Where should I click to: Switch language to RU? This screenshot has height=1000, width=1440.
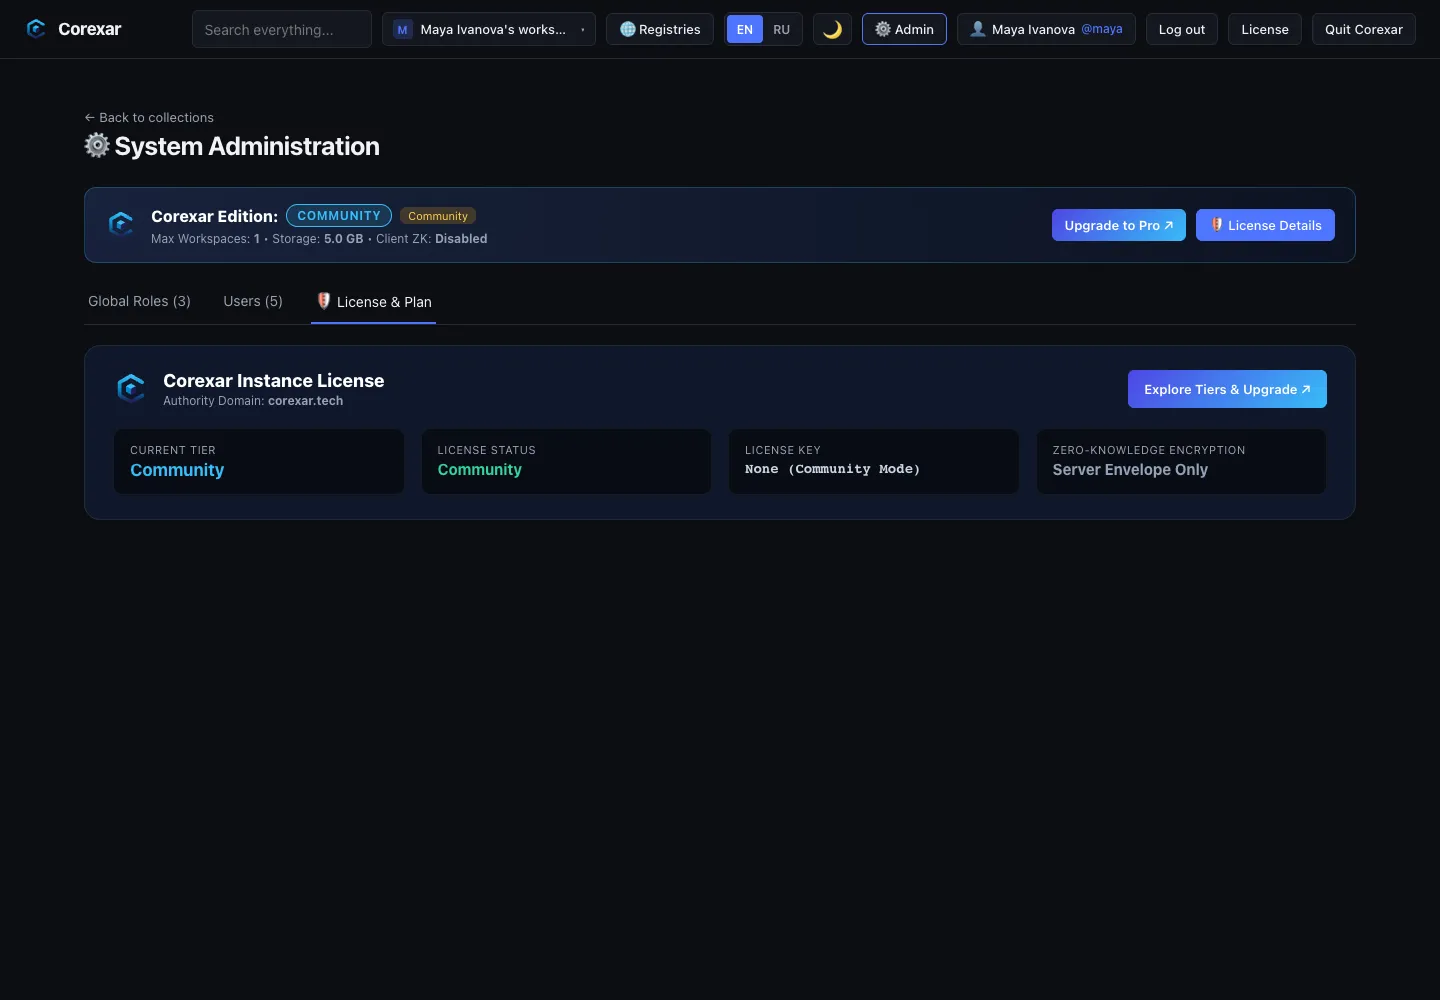point(782,29)
